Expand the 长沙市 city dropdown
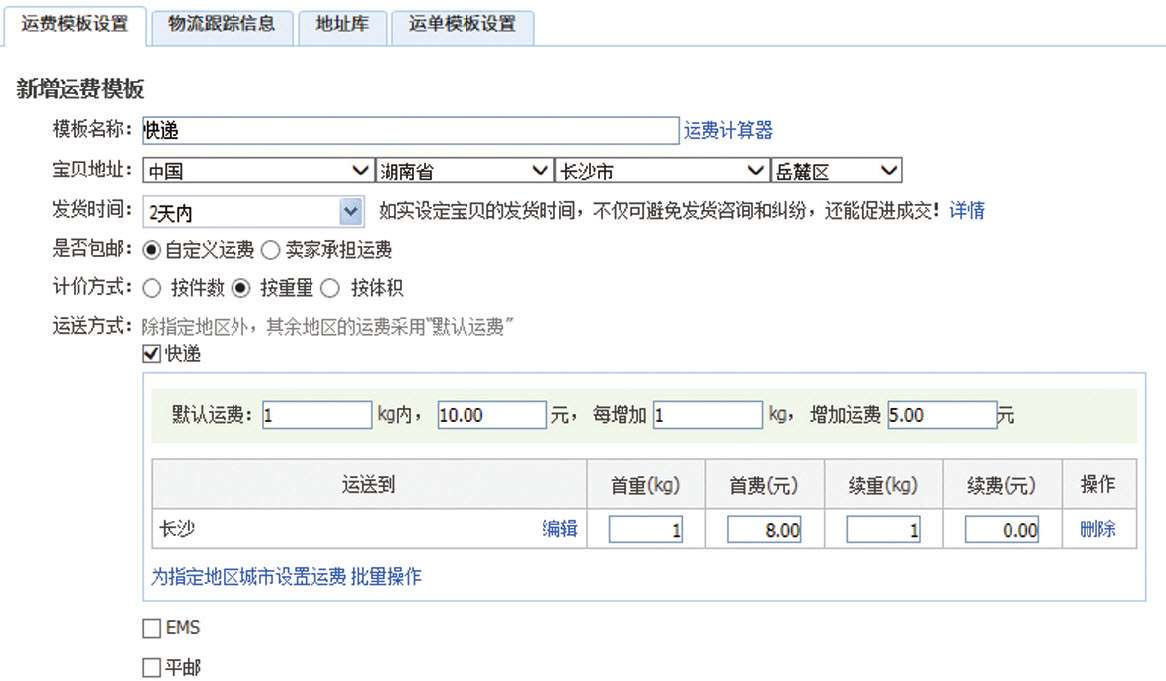The height and width of the screenshot is (681, 1166). click(x=662, y=171)
